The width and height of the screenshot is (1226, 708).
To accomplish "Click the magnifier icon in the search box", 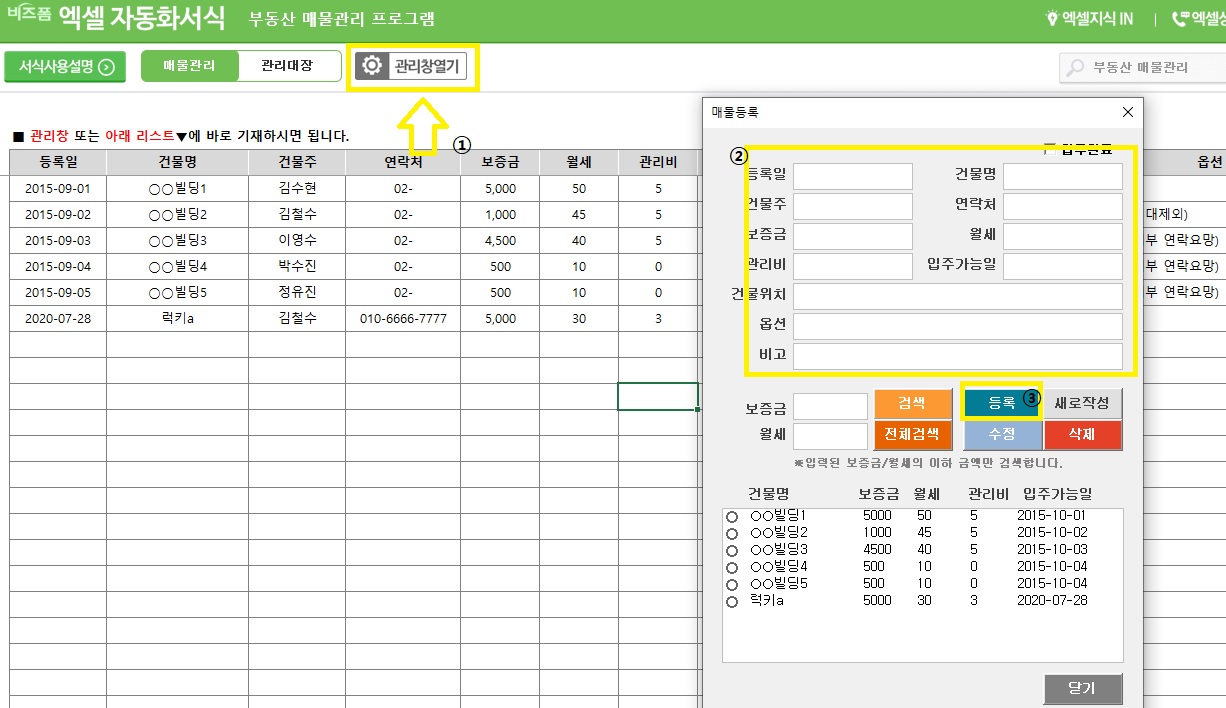I will point(1076,68).
